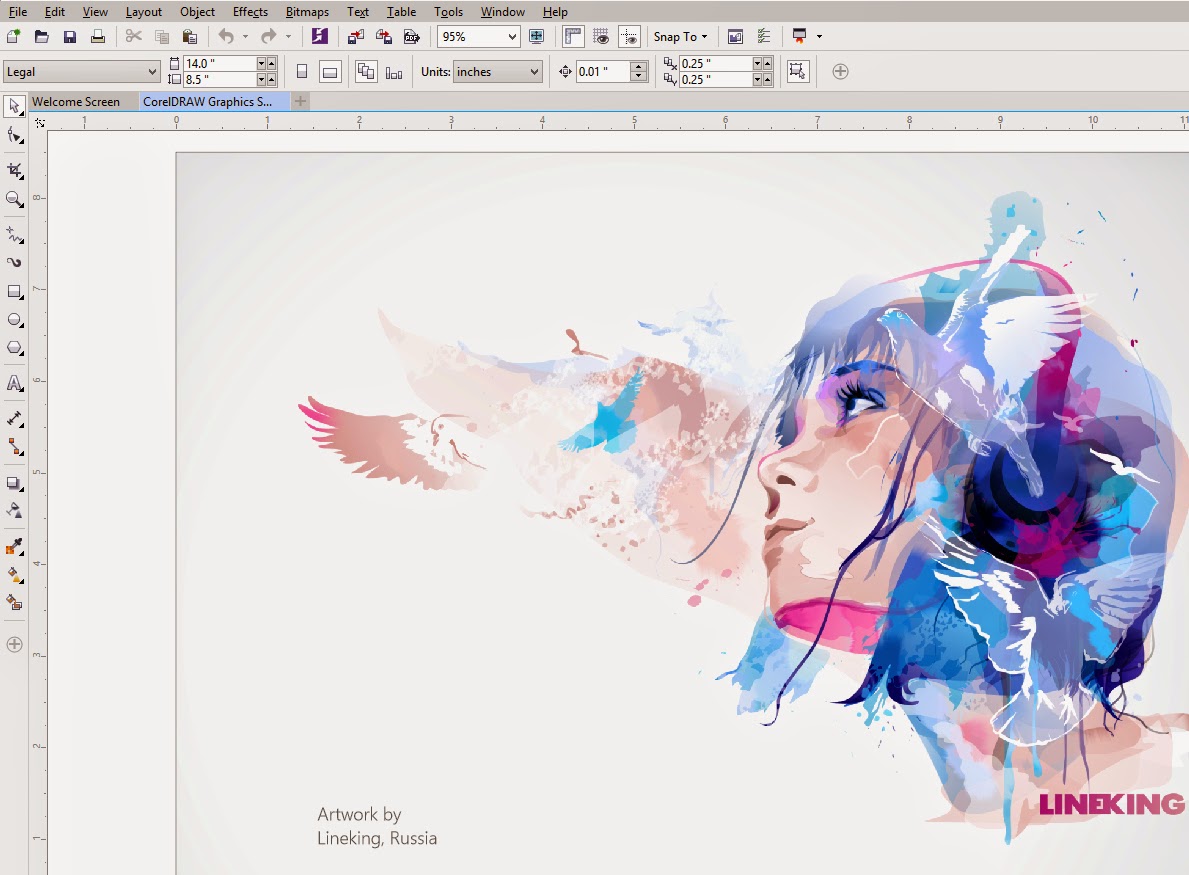The height and width of the screenshot is (875, 1189).
Task: Open the Effects menu
Action: coord(250,11)
